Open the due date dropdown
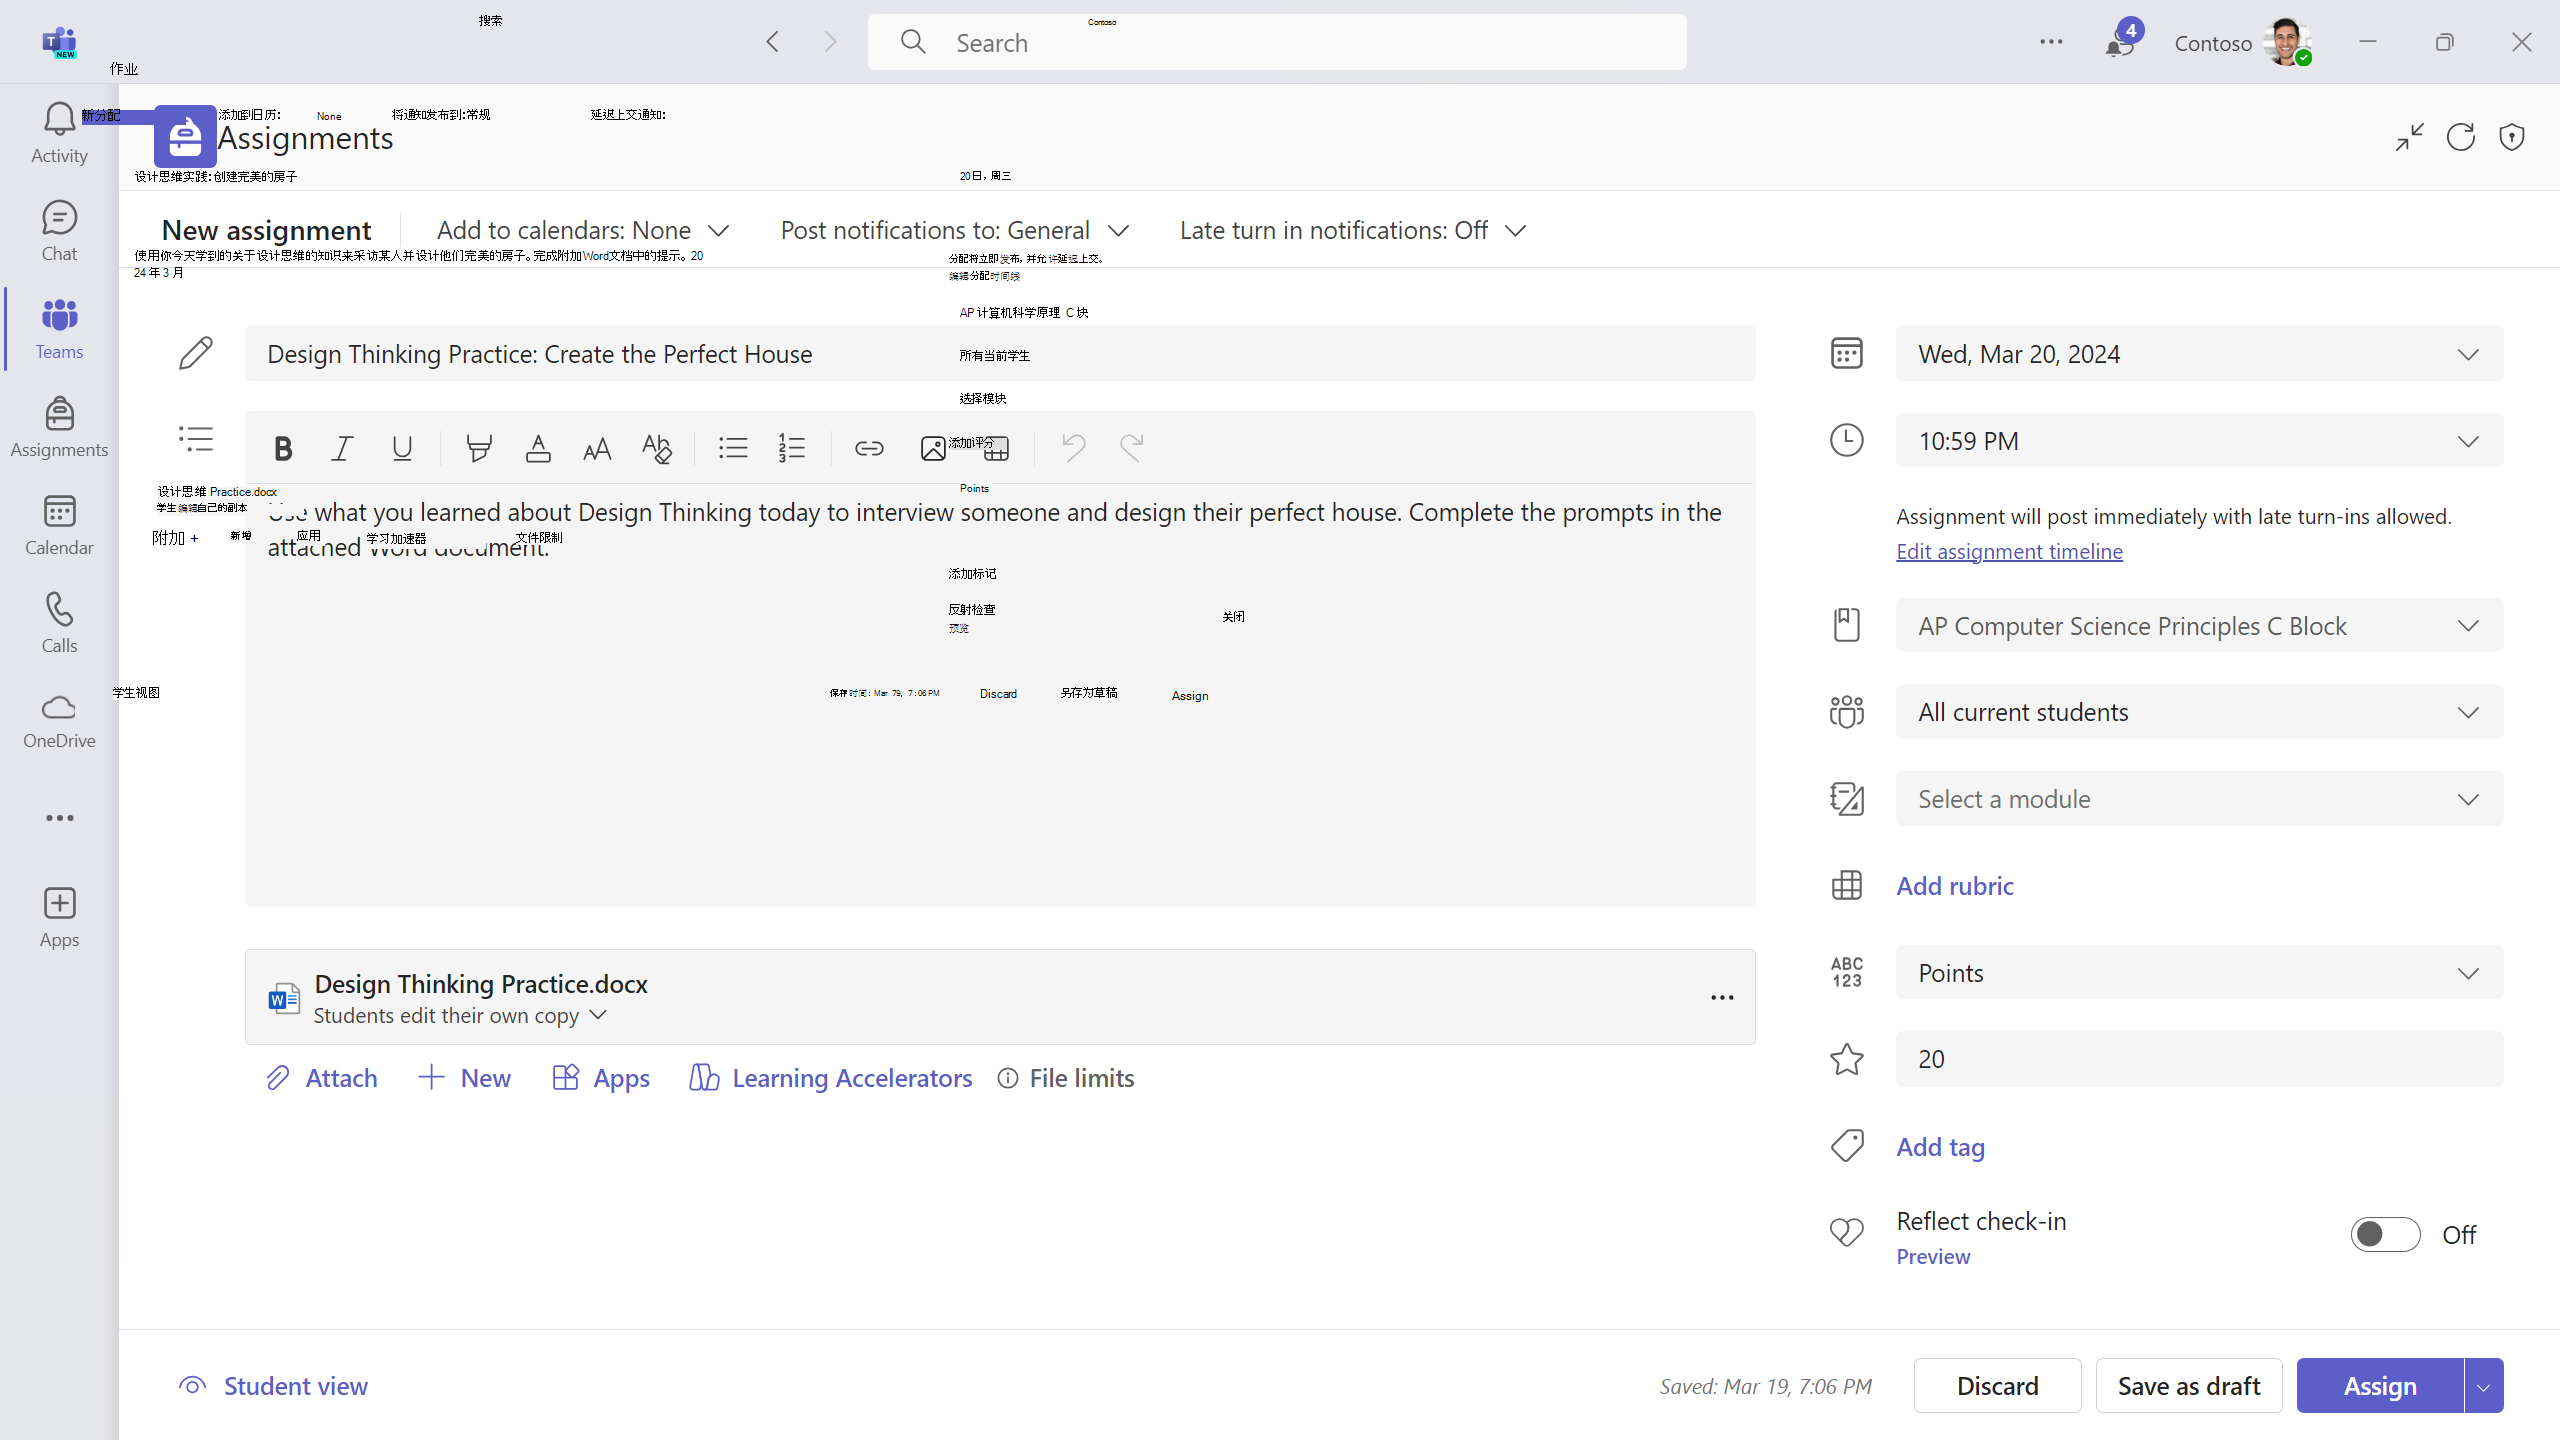 2199,354
